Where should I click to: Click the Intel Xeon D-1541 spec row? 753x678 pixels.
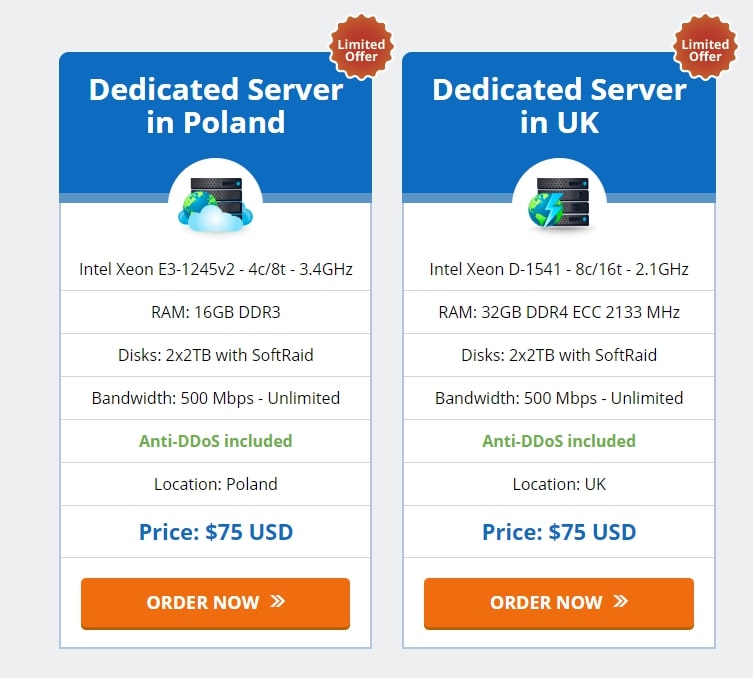pyautogui.click(x=559, y=269)
